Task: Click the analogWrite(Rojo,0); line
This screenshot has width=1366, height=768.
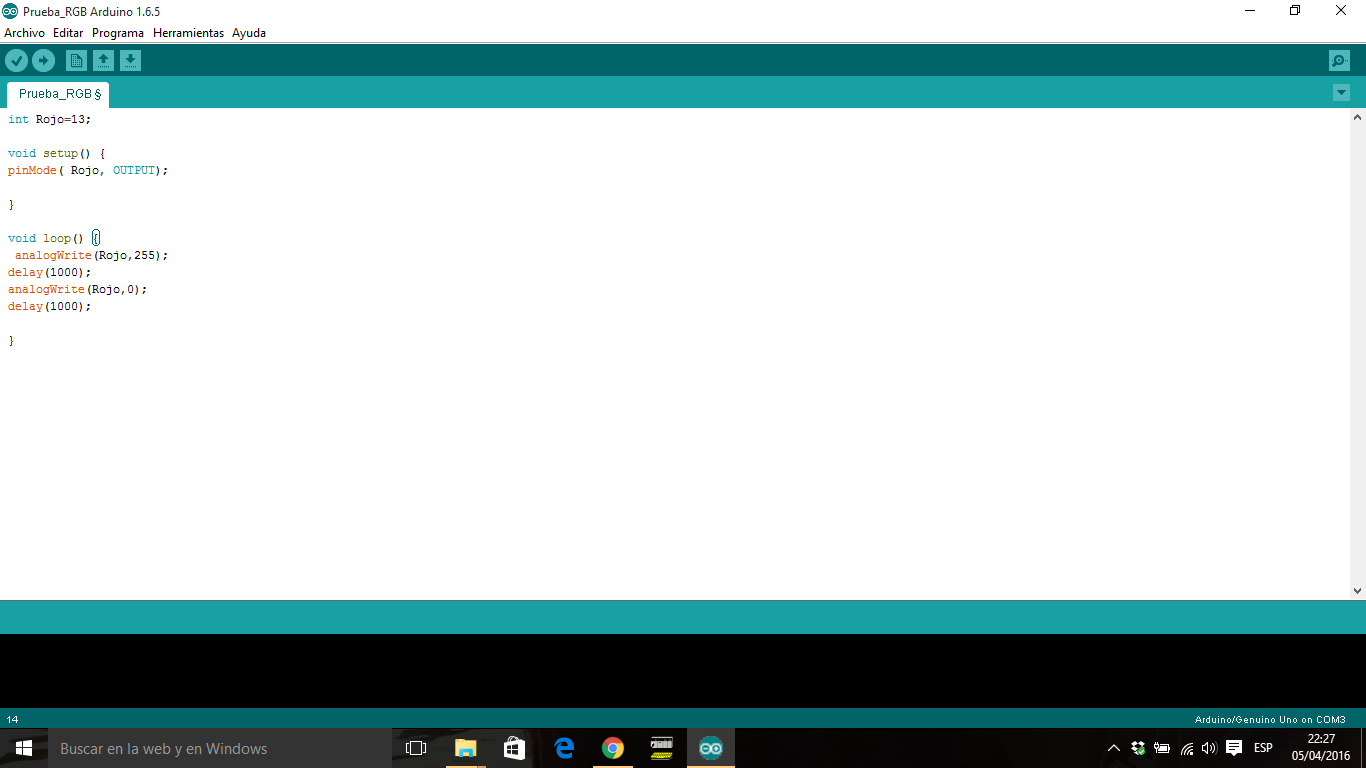Action: (77, 289)
